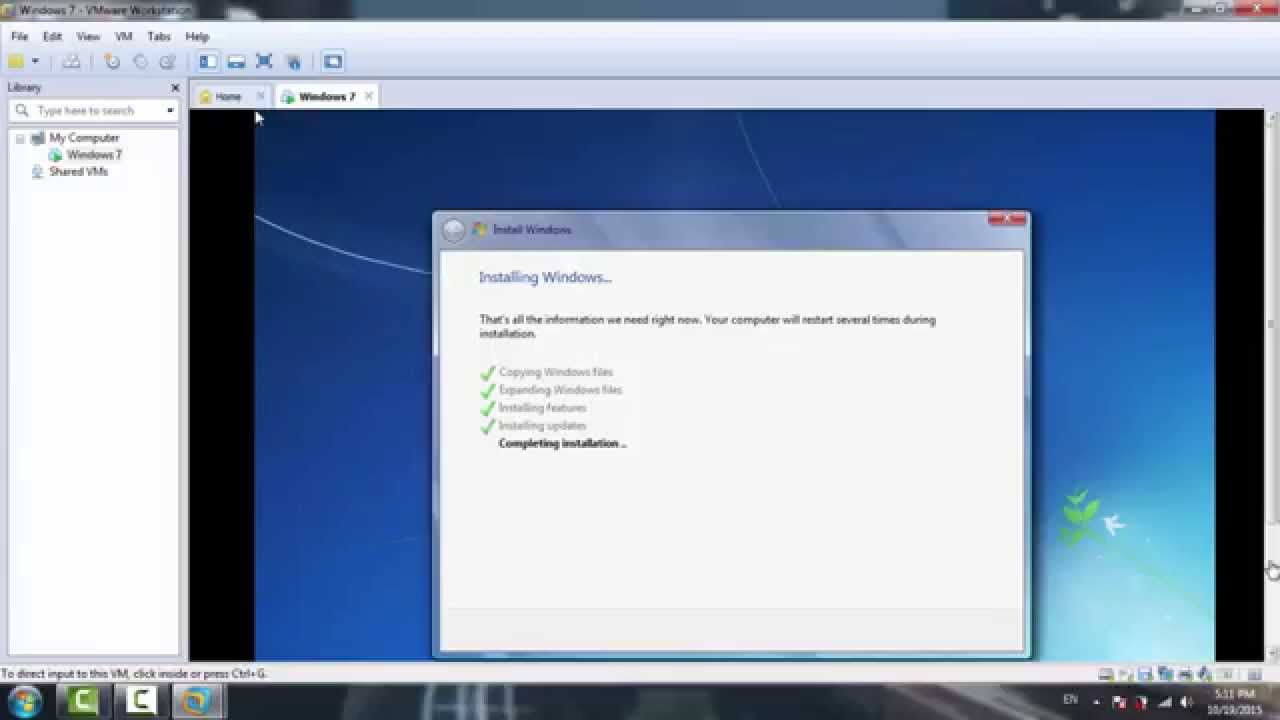Switch to Unity mode icon
Viewport: 1280px width, 720px height.
click(293, 61)
